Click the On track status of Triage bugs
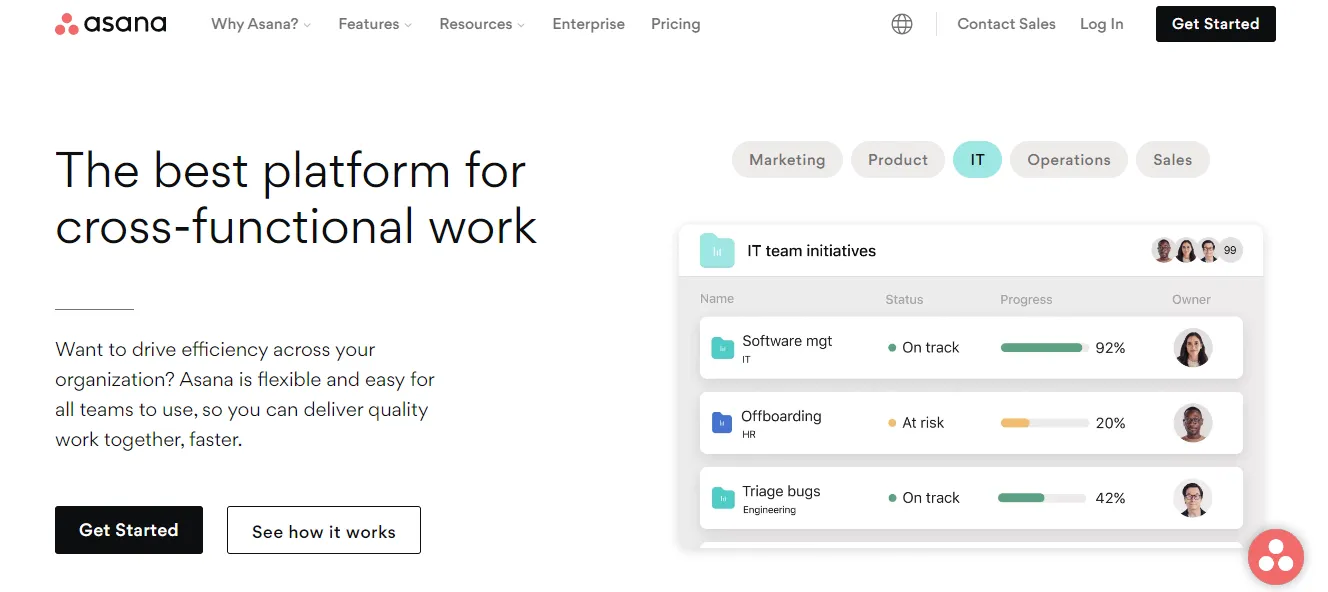This screenshot has width=1328, height=592. point(923,498)
